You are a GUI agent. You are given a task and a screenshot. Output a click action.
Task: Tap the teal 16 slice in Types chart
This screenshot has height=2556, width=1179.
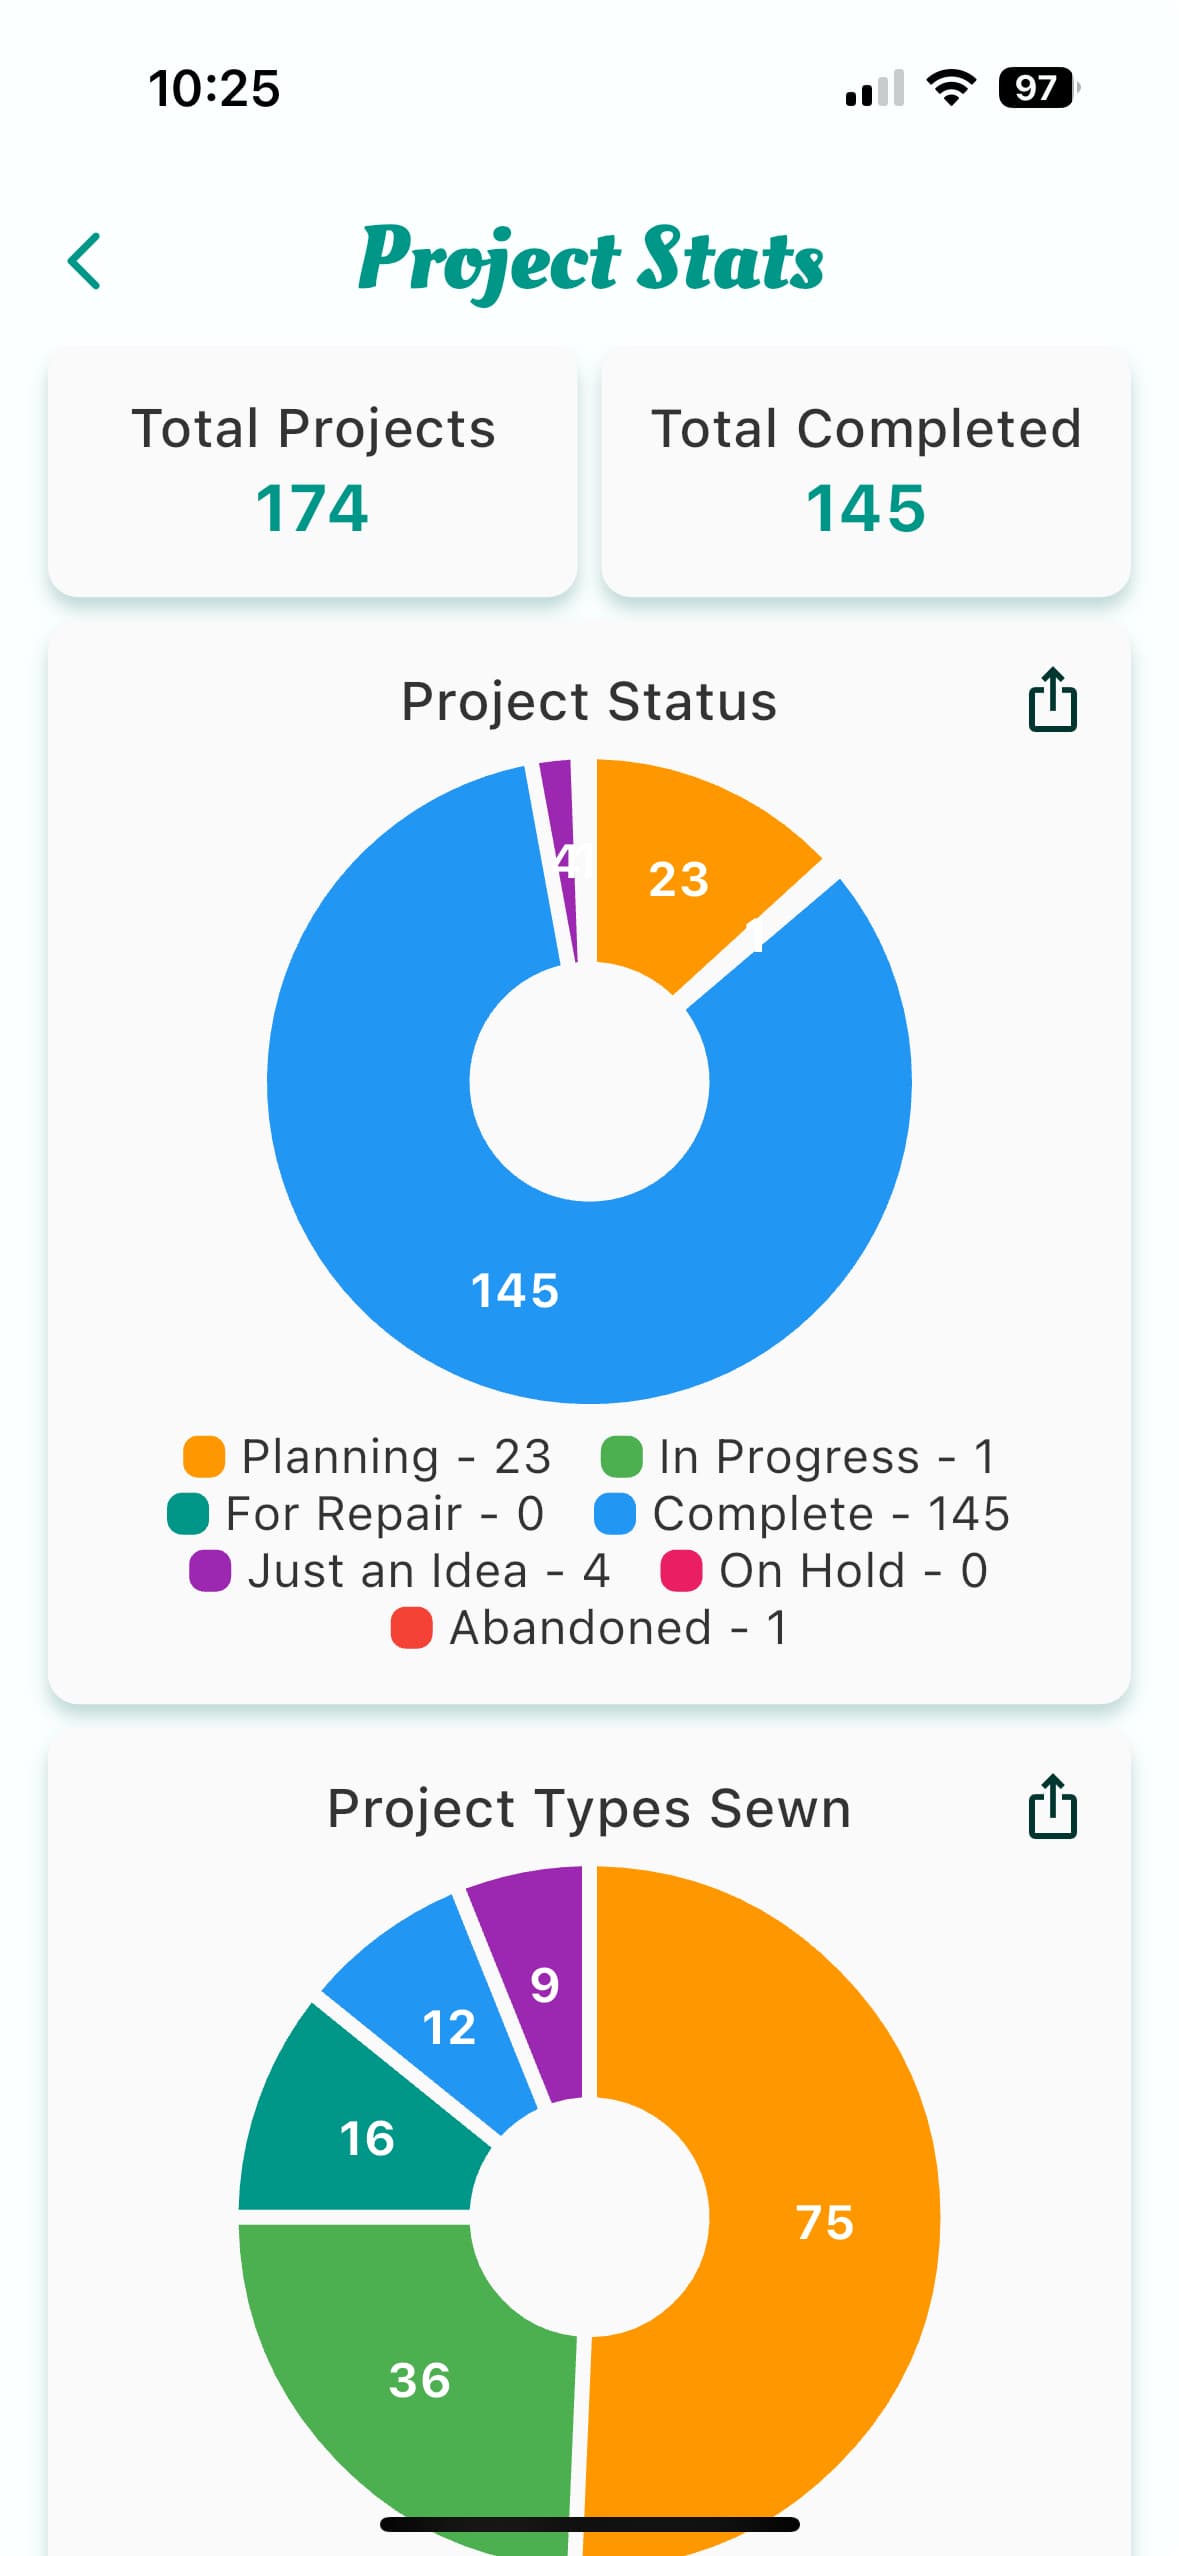367,2138
